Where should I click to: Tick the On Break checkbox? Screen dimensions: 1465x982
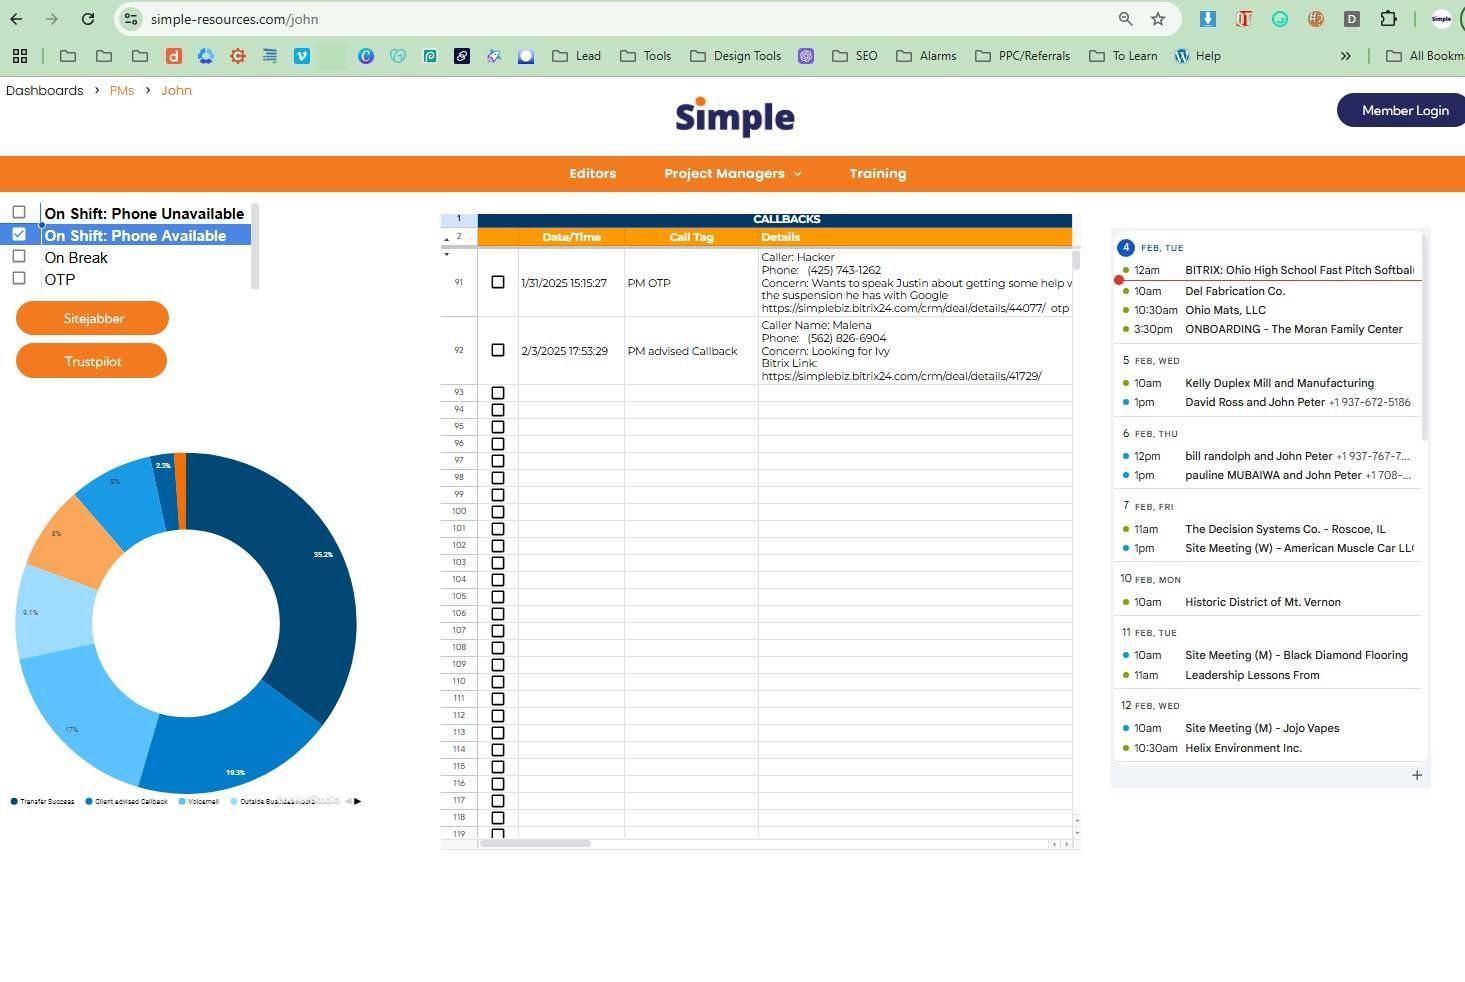[19, 256]
